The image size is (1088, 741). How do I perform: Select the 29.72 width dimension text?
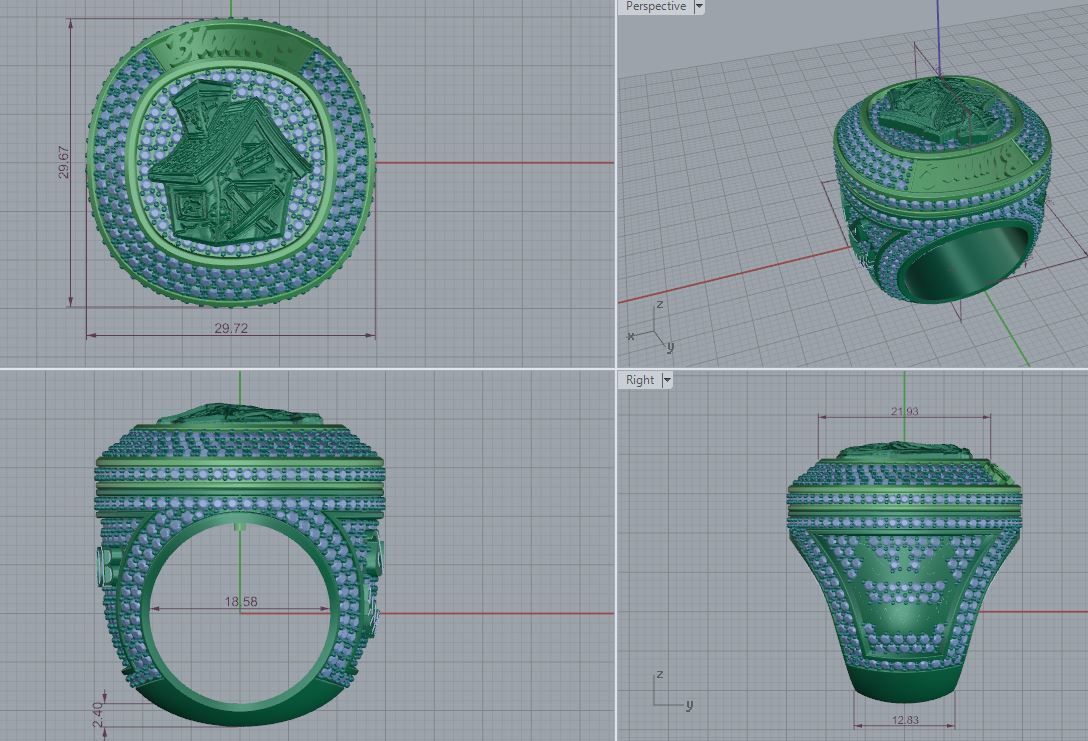(231, 328)
